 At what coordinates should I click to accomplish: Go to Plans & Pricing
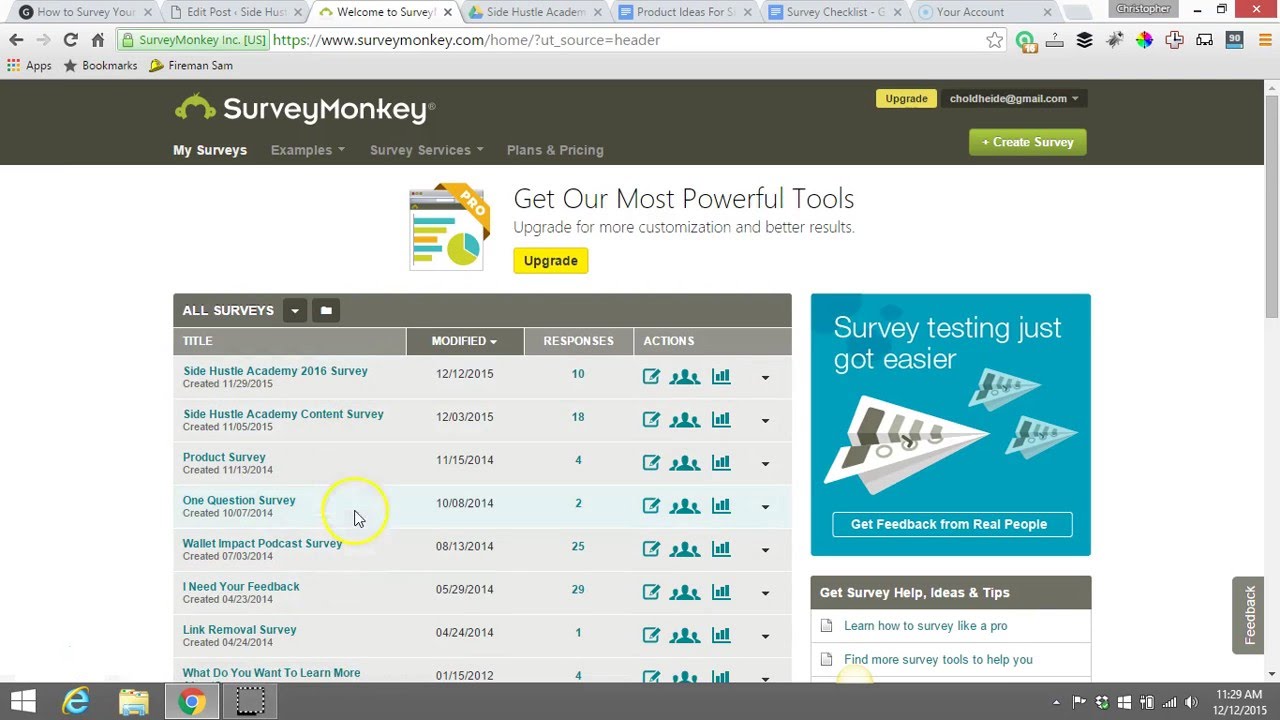click(555, 150)
